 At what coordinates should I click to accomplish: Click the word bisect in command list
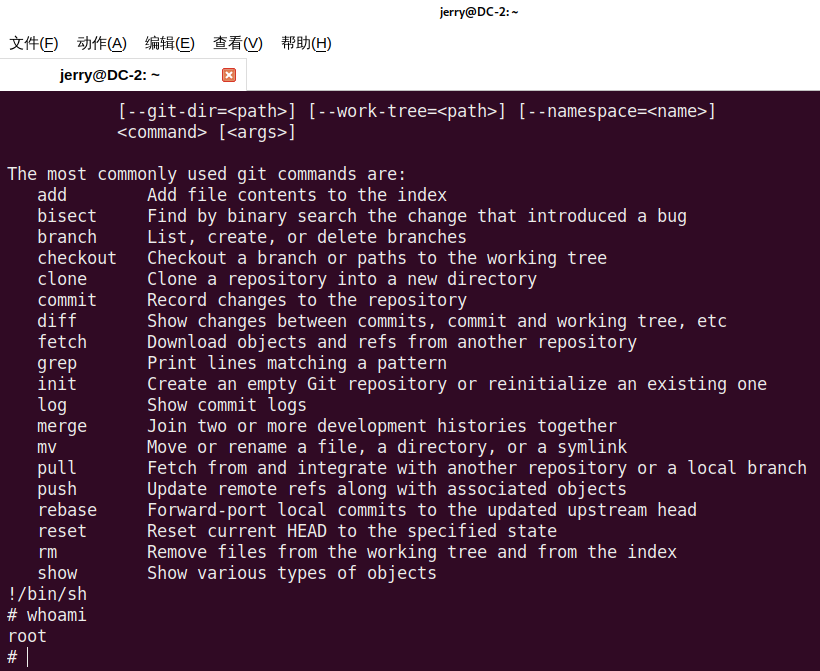67,216
